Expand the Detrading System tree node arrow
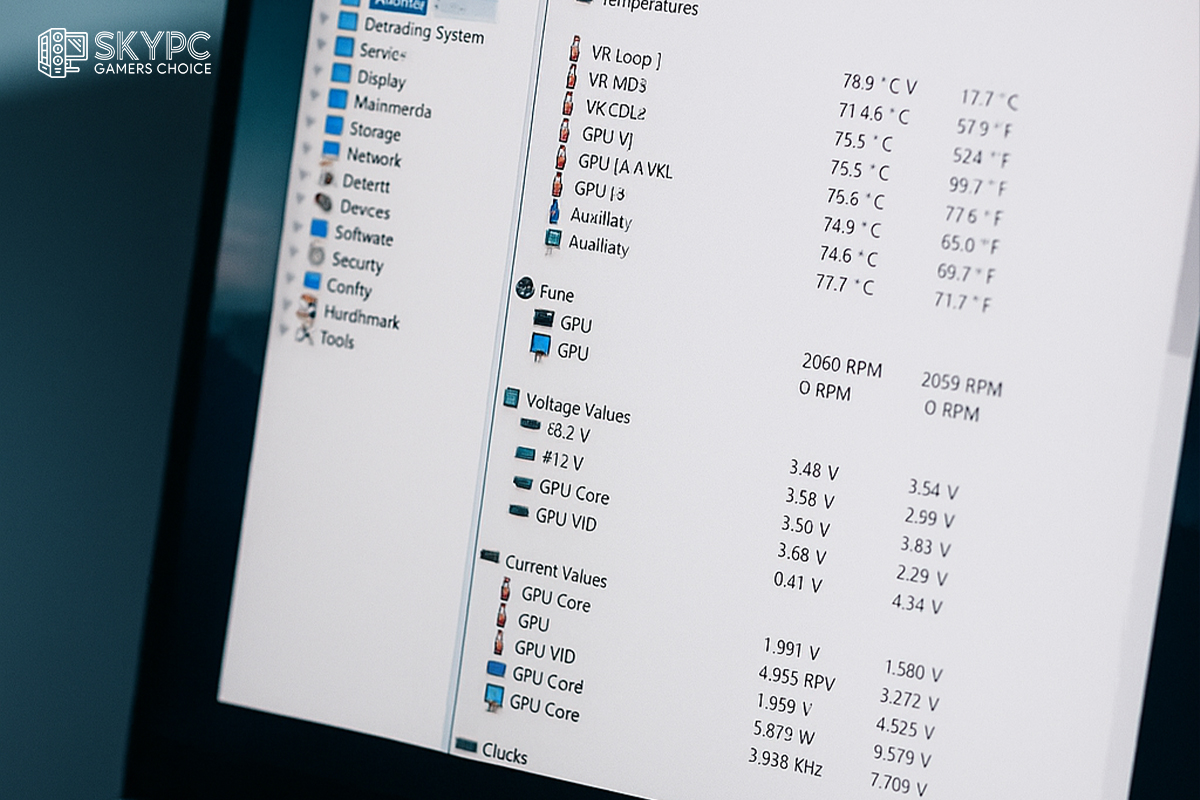Viewport: 1200px width, 800px height. click(x=324, y=18)
